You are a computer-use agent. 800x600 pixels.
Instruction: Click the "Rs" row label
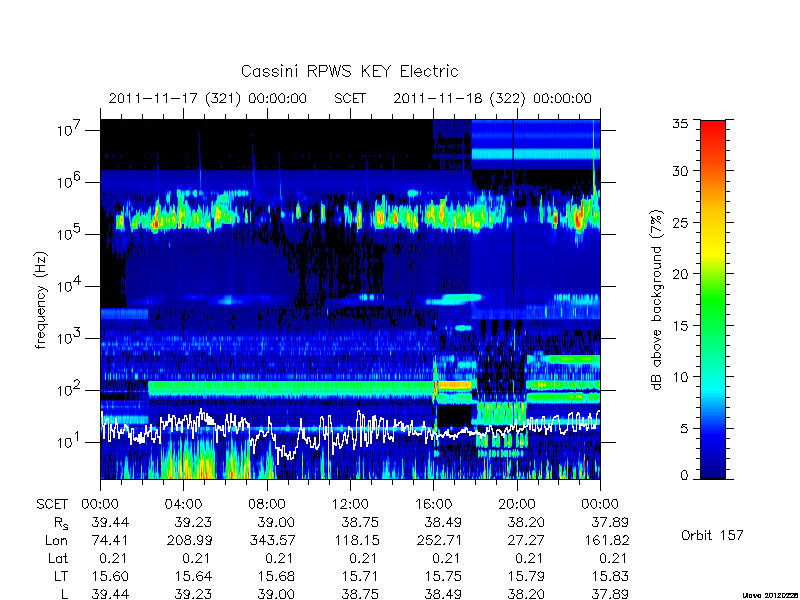[61, 523]
